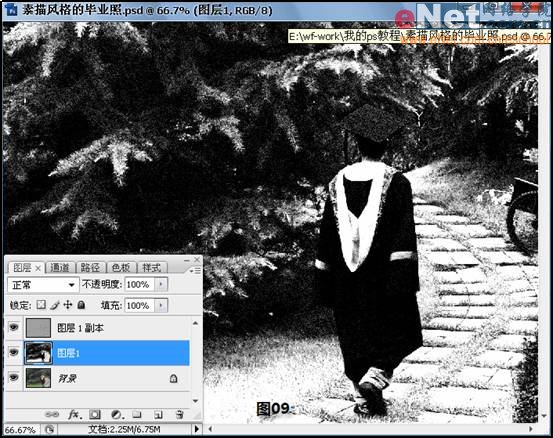
Task: Close the 图层 tab with its x
Action: tap(38, 269)
